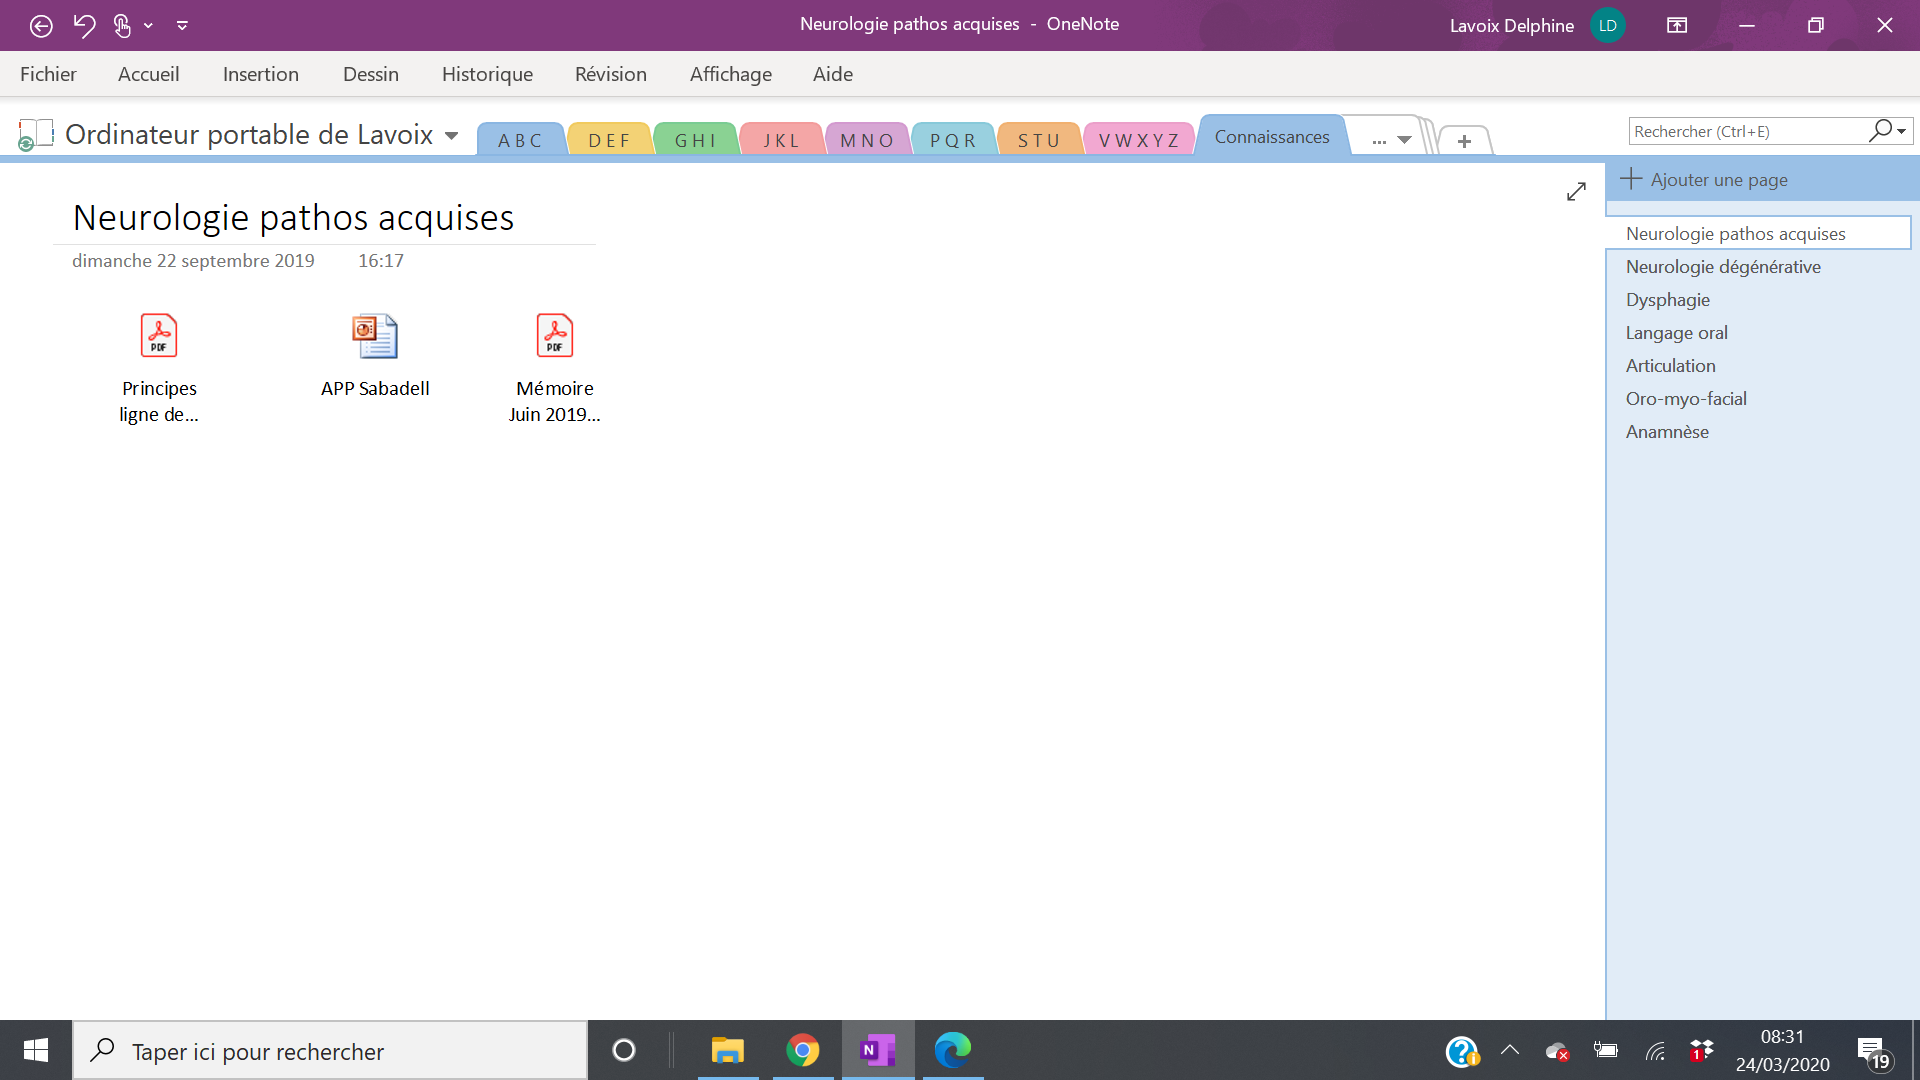Screen dimensions: 1920x1080
Task: Open the Fichier menu
Action: (48, 74)
